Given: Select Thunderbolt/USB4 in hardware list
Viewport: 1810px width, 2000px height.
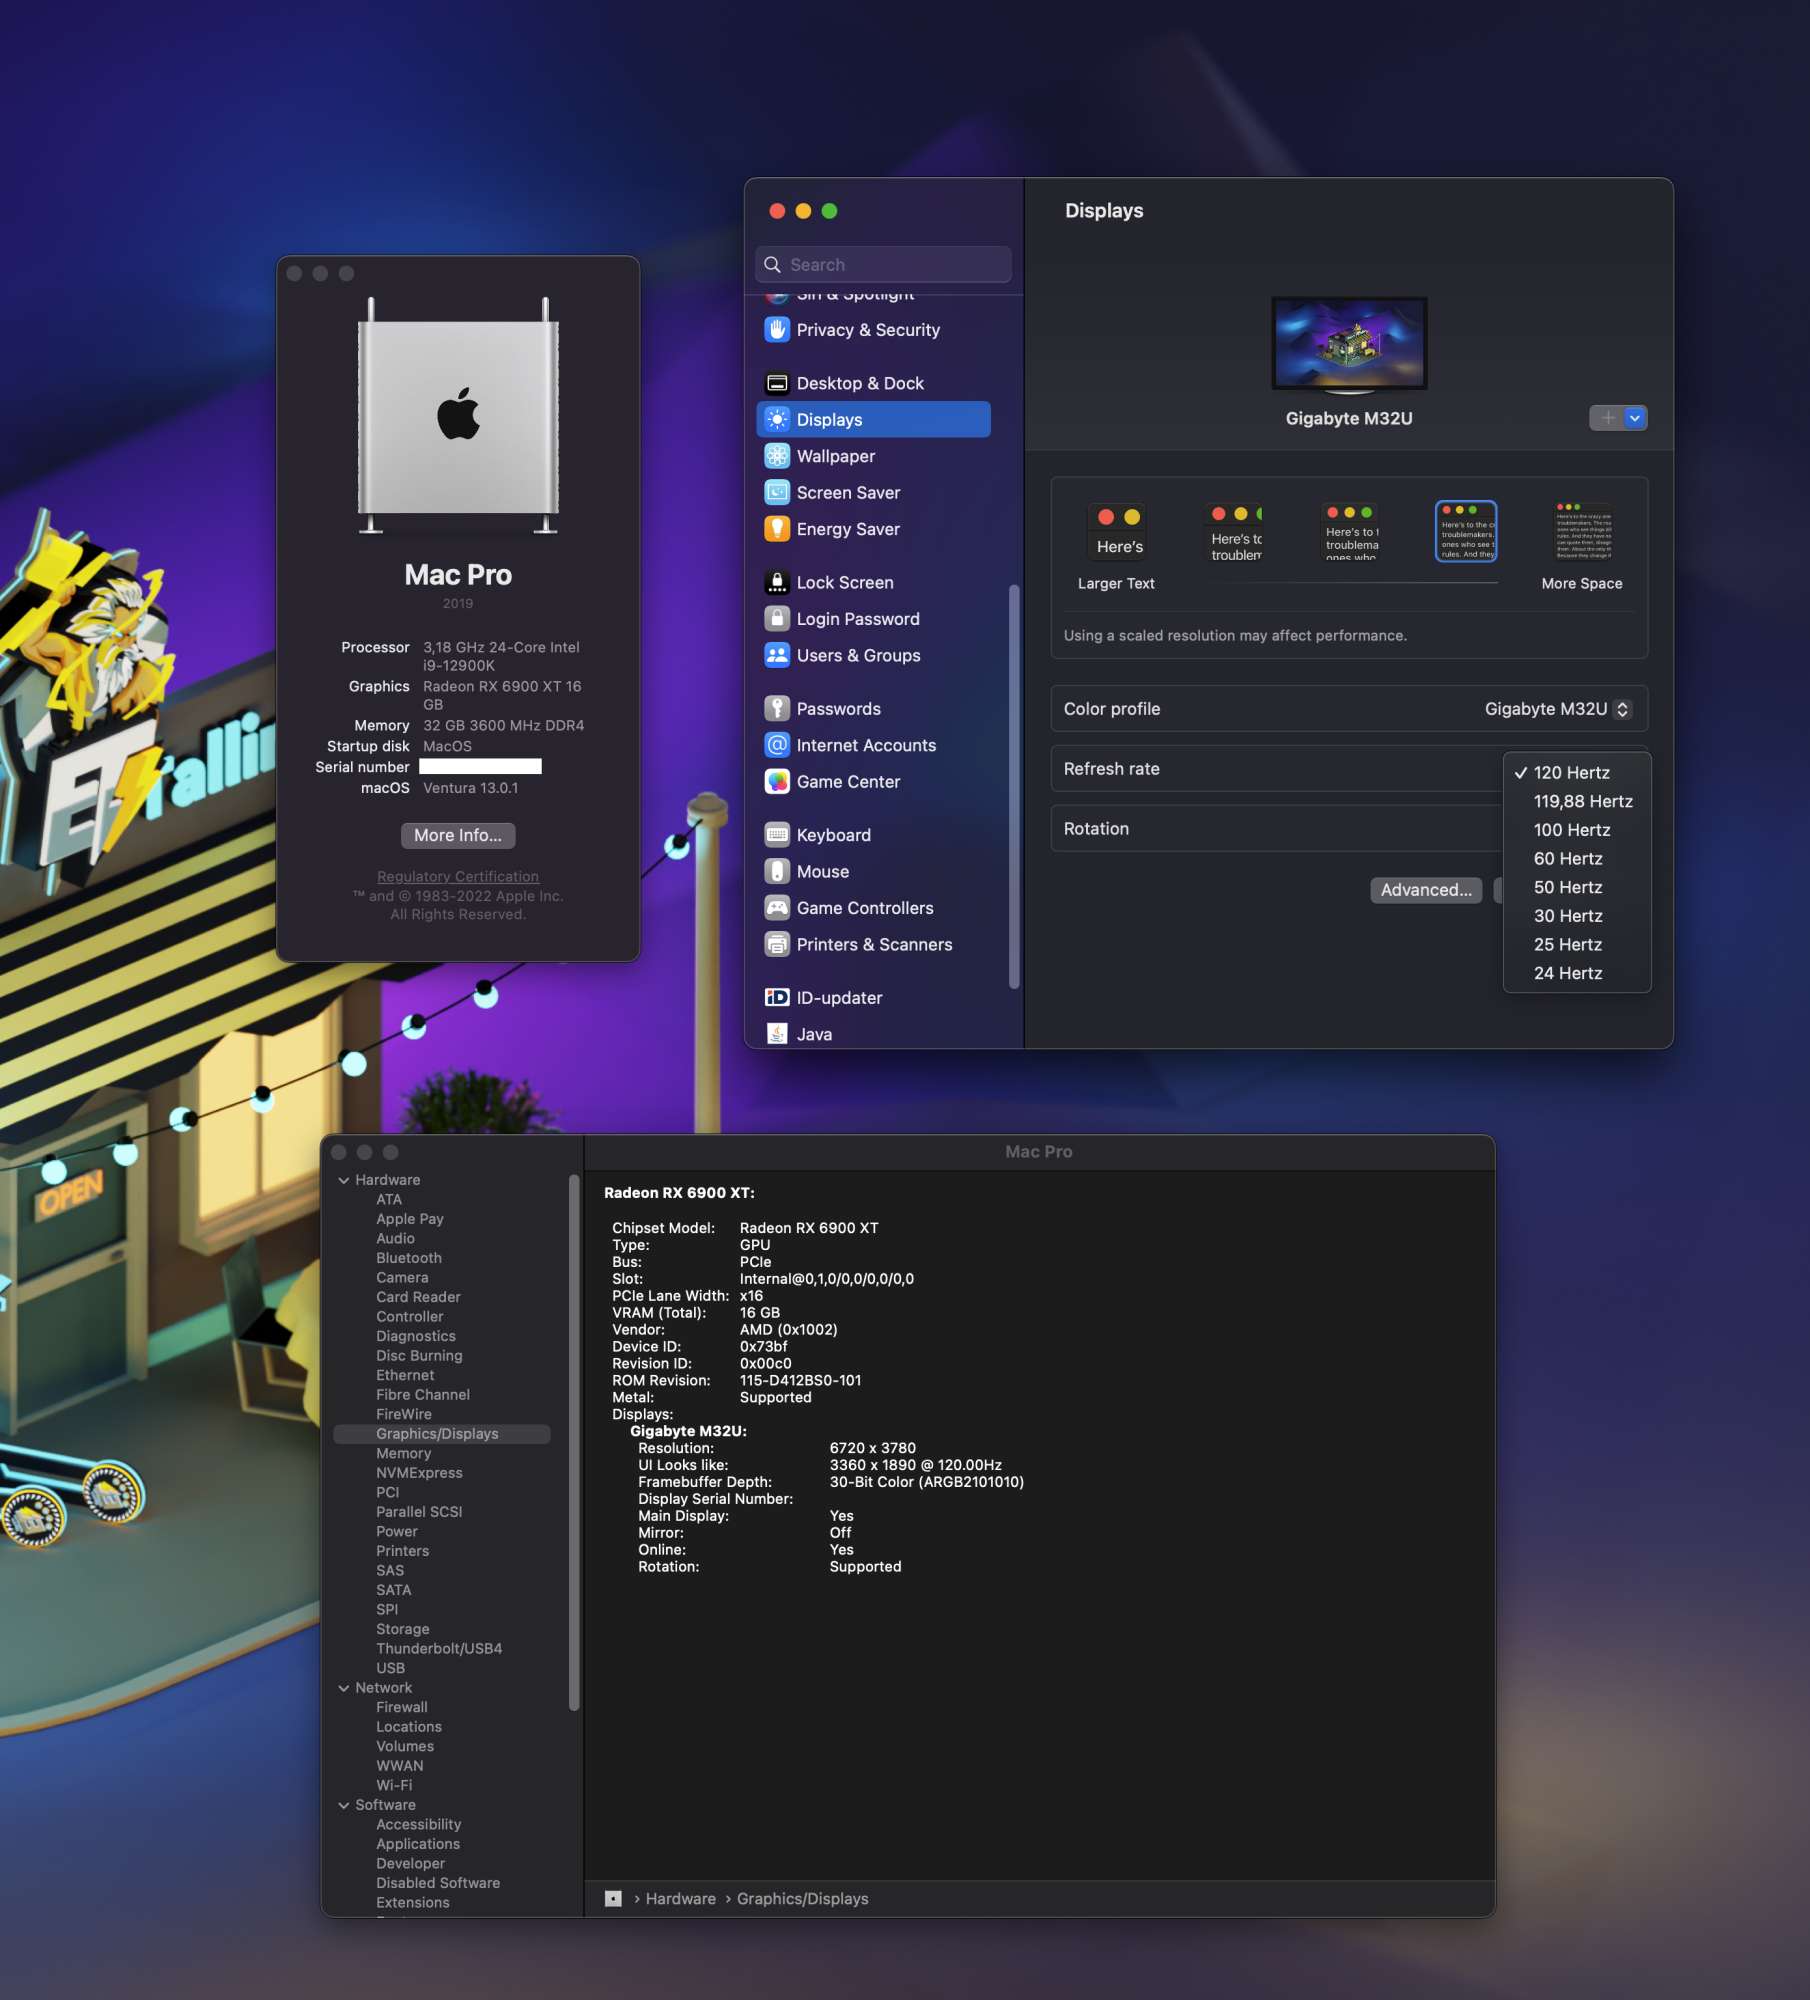Looking at the screenshot, I should (x=439, y=1649).
